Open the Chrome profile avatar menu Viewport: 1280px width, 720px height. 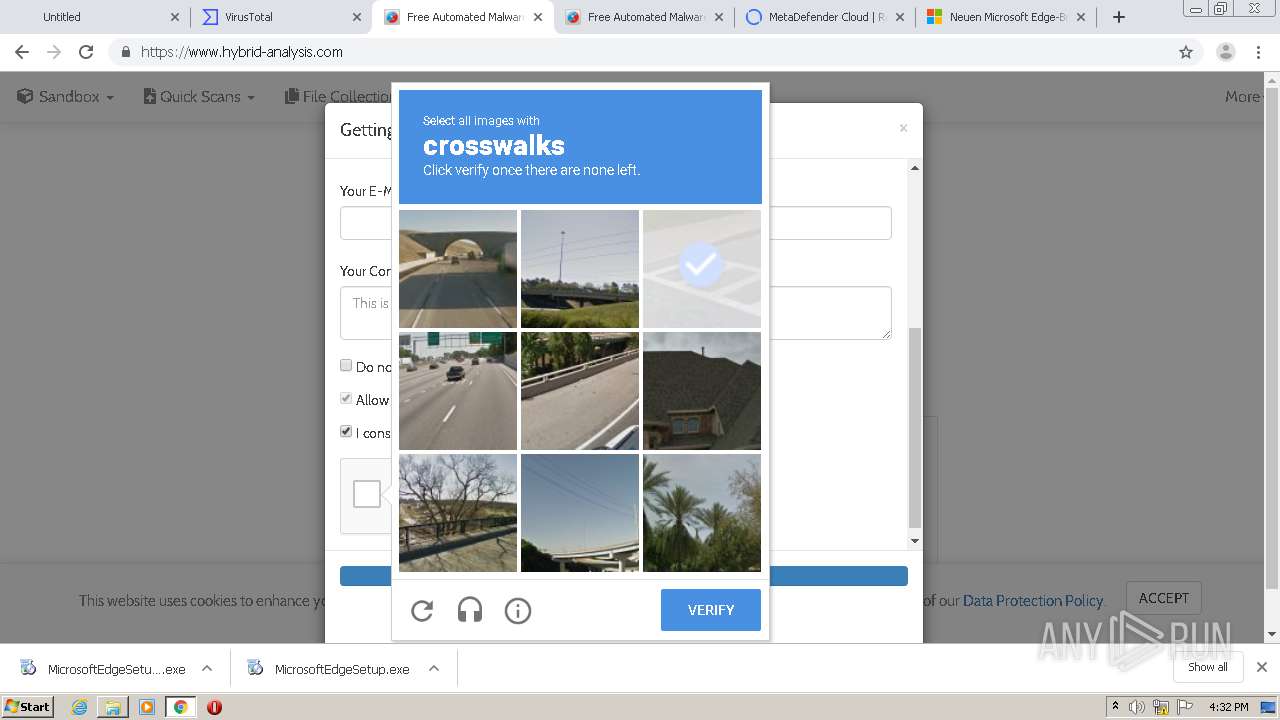pos(1226,52)
